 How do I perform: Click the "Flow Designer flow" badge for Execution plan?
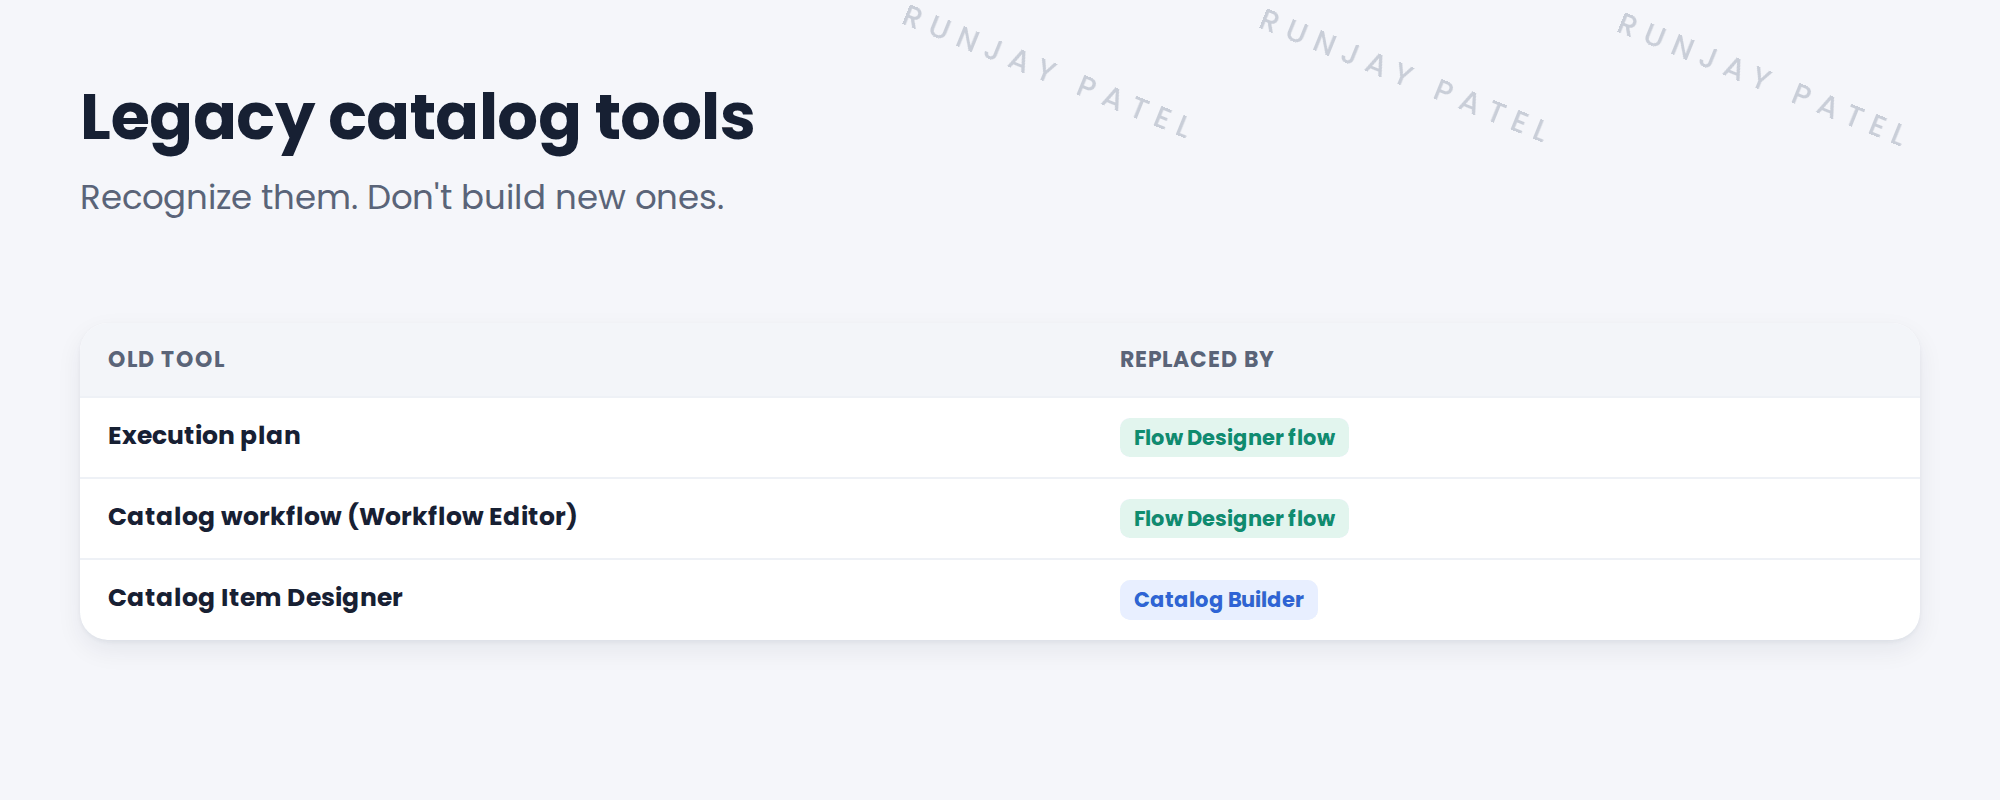pyautogui.click(x=1234, y=438)
